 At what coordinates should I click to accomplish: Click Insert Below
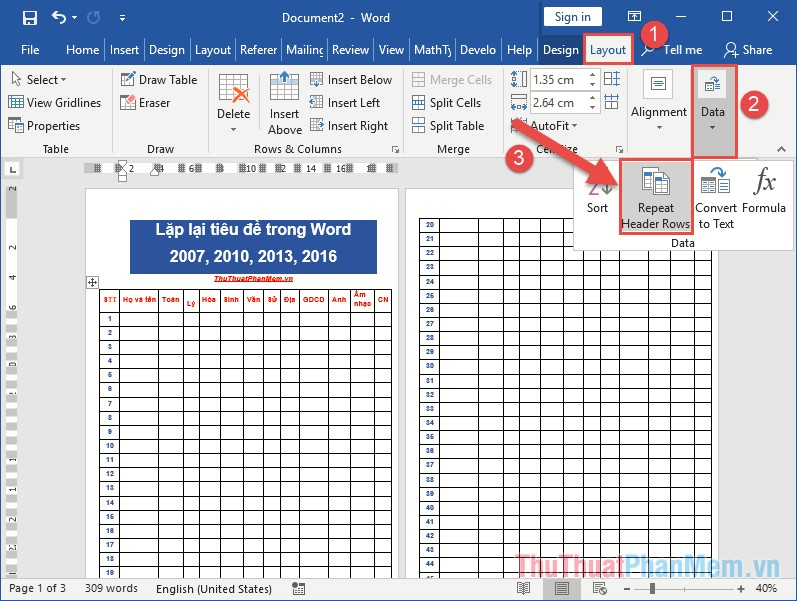(351, 80)
